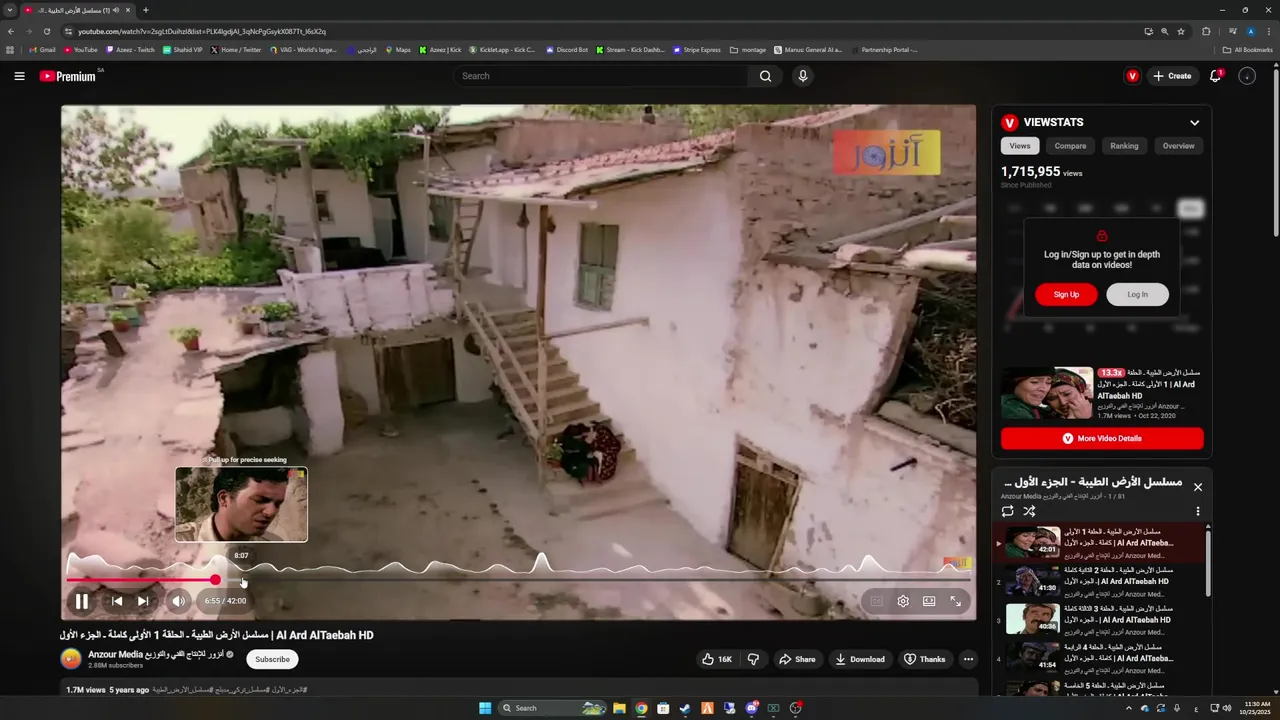This screenshot has height=720, width=1280.
Task: Open the YouTube guide hamburger menu
Action: click(x=19, y=76)
